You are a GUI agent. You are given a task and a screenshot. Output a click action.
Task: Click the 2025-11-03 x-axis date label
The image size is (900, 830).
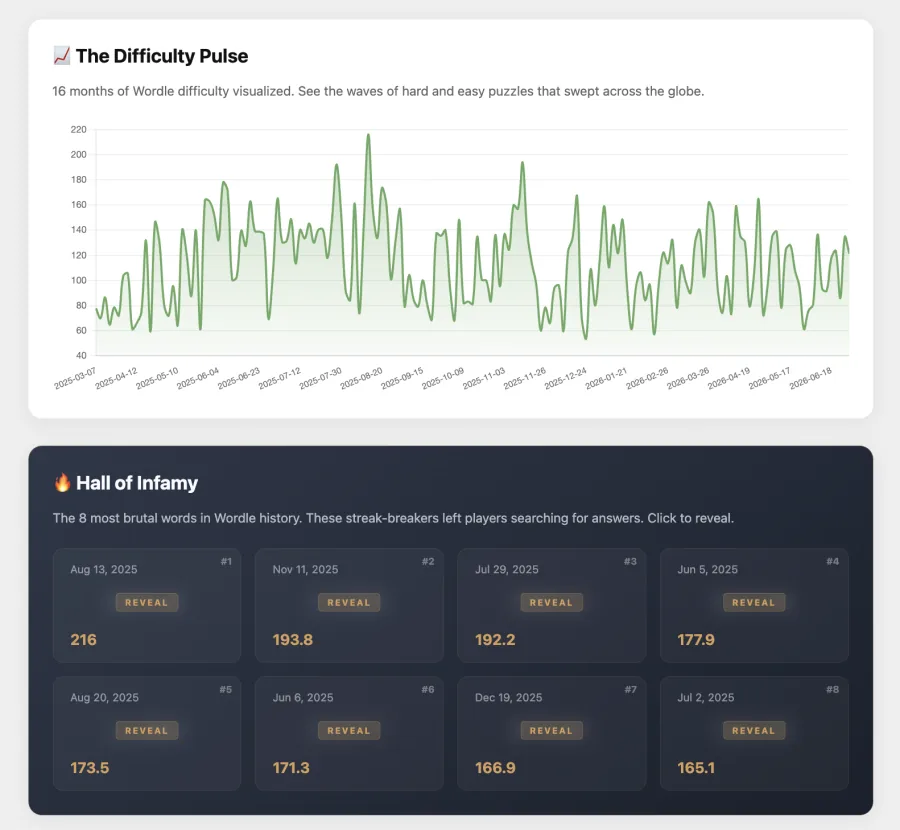click(484, 378)
